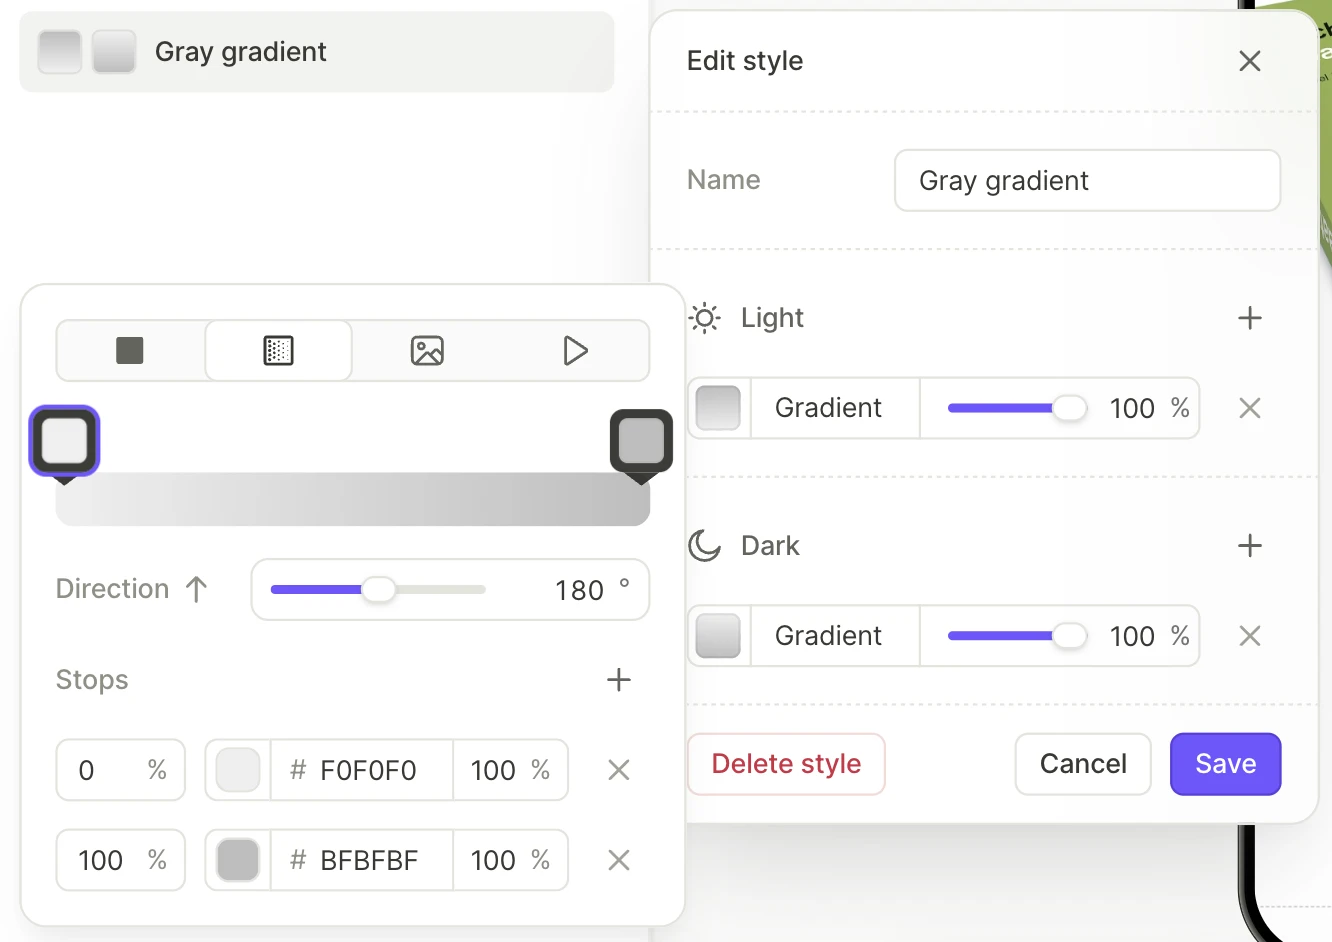Click the 180 degree direction value
1332x942 pixels.
580,590
